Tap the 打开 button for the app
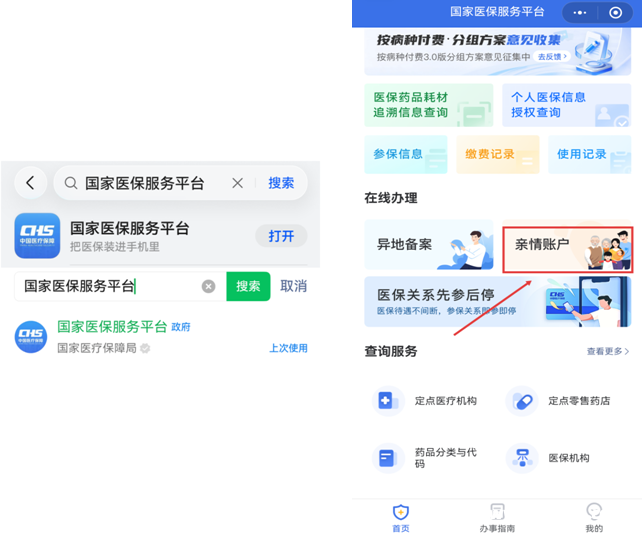 [x=281, y=236]
